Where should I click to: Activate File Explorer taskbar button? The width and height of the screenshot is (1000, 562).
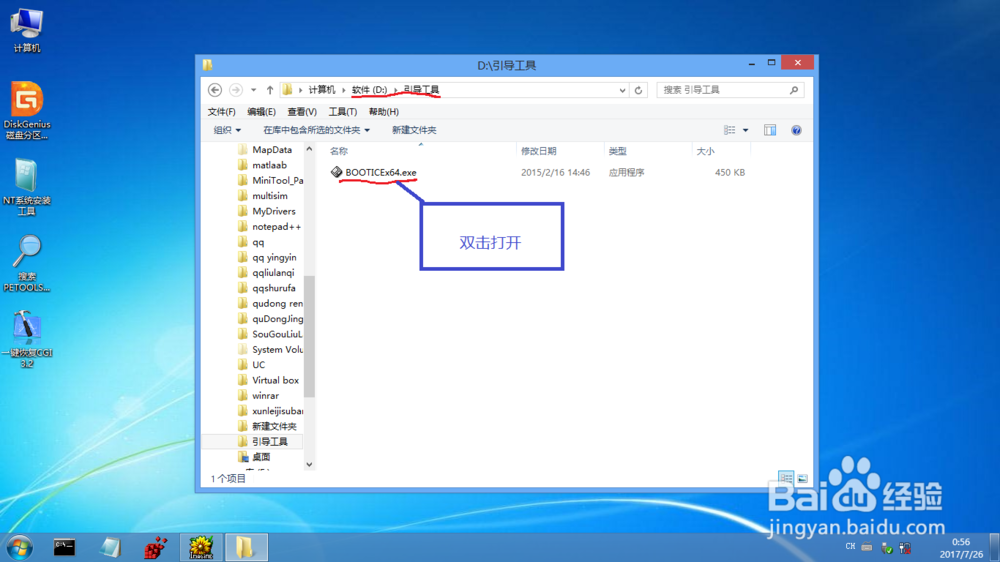(246, 547)
